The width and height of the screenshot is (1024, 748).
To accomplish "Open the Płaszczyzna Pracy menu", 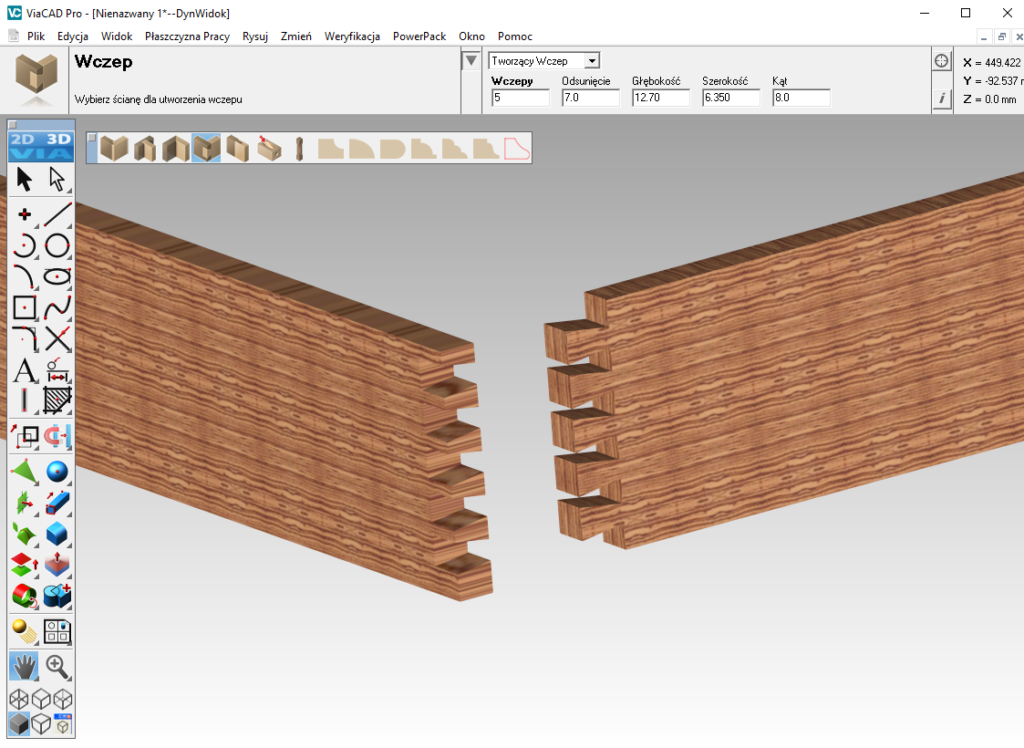I will click(x=187, y=36).
